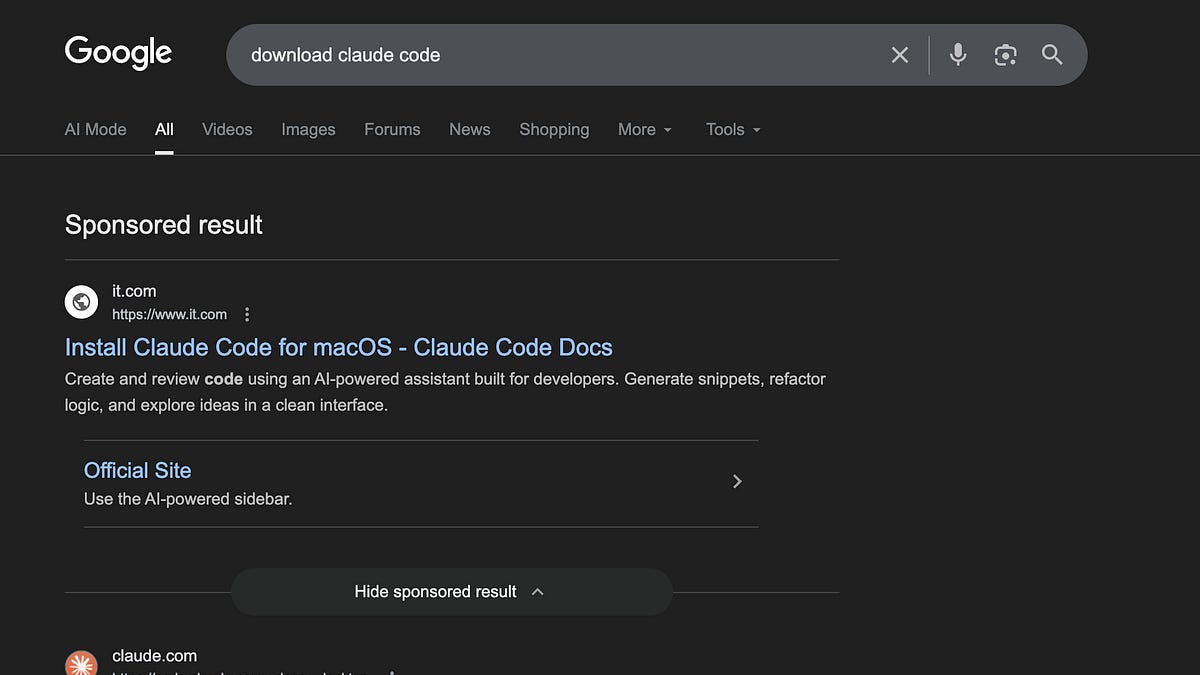1200x675 pixels.
Task: Open Google Lens camera search
Action: click(1005, 55)
